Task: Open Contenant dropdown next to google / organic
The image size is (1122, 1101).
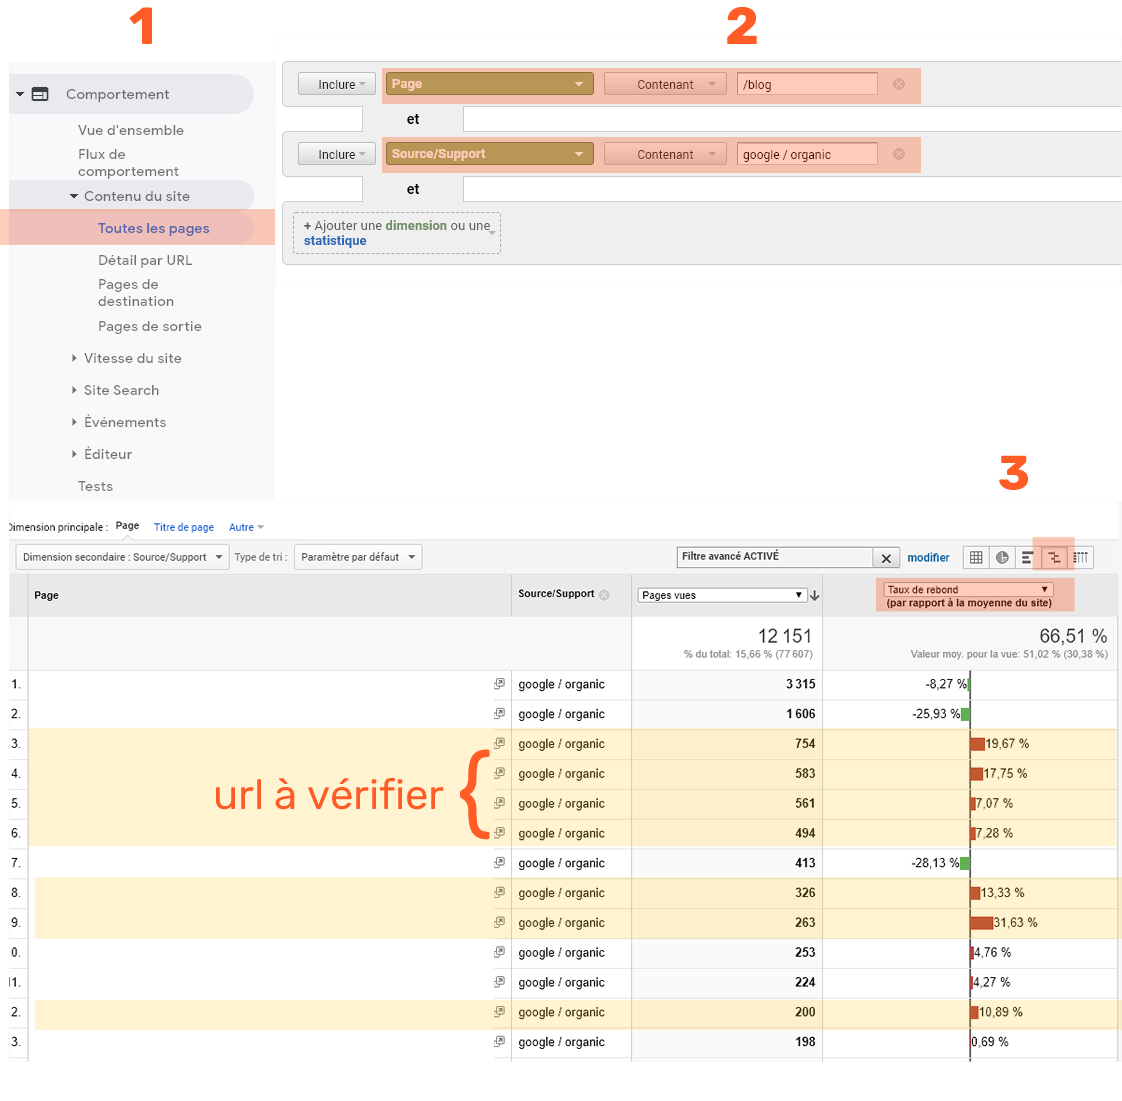Action: (665, 155)
